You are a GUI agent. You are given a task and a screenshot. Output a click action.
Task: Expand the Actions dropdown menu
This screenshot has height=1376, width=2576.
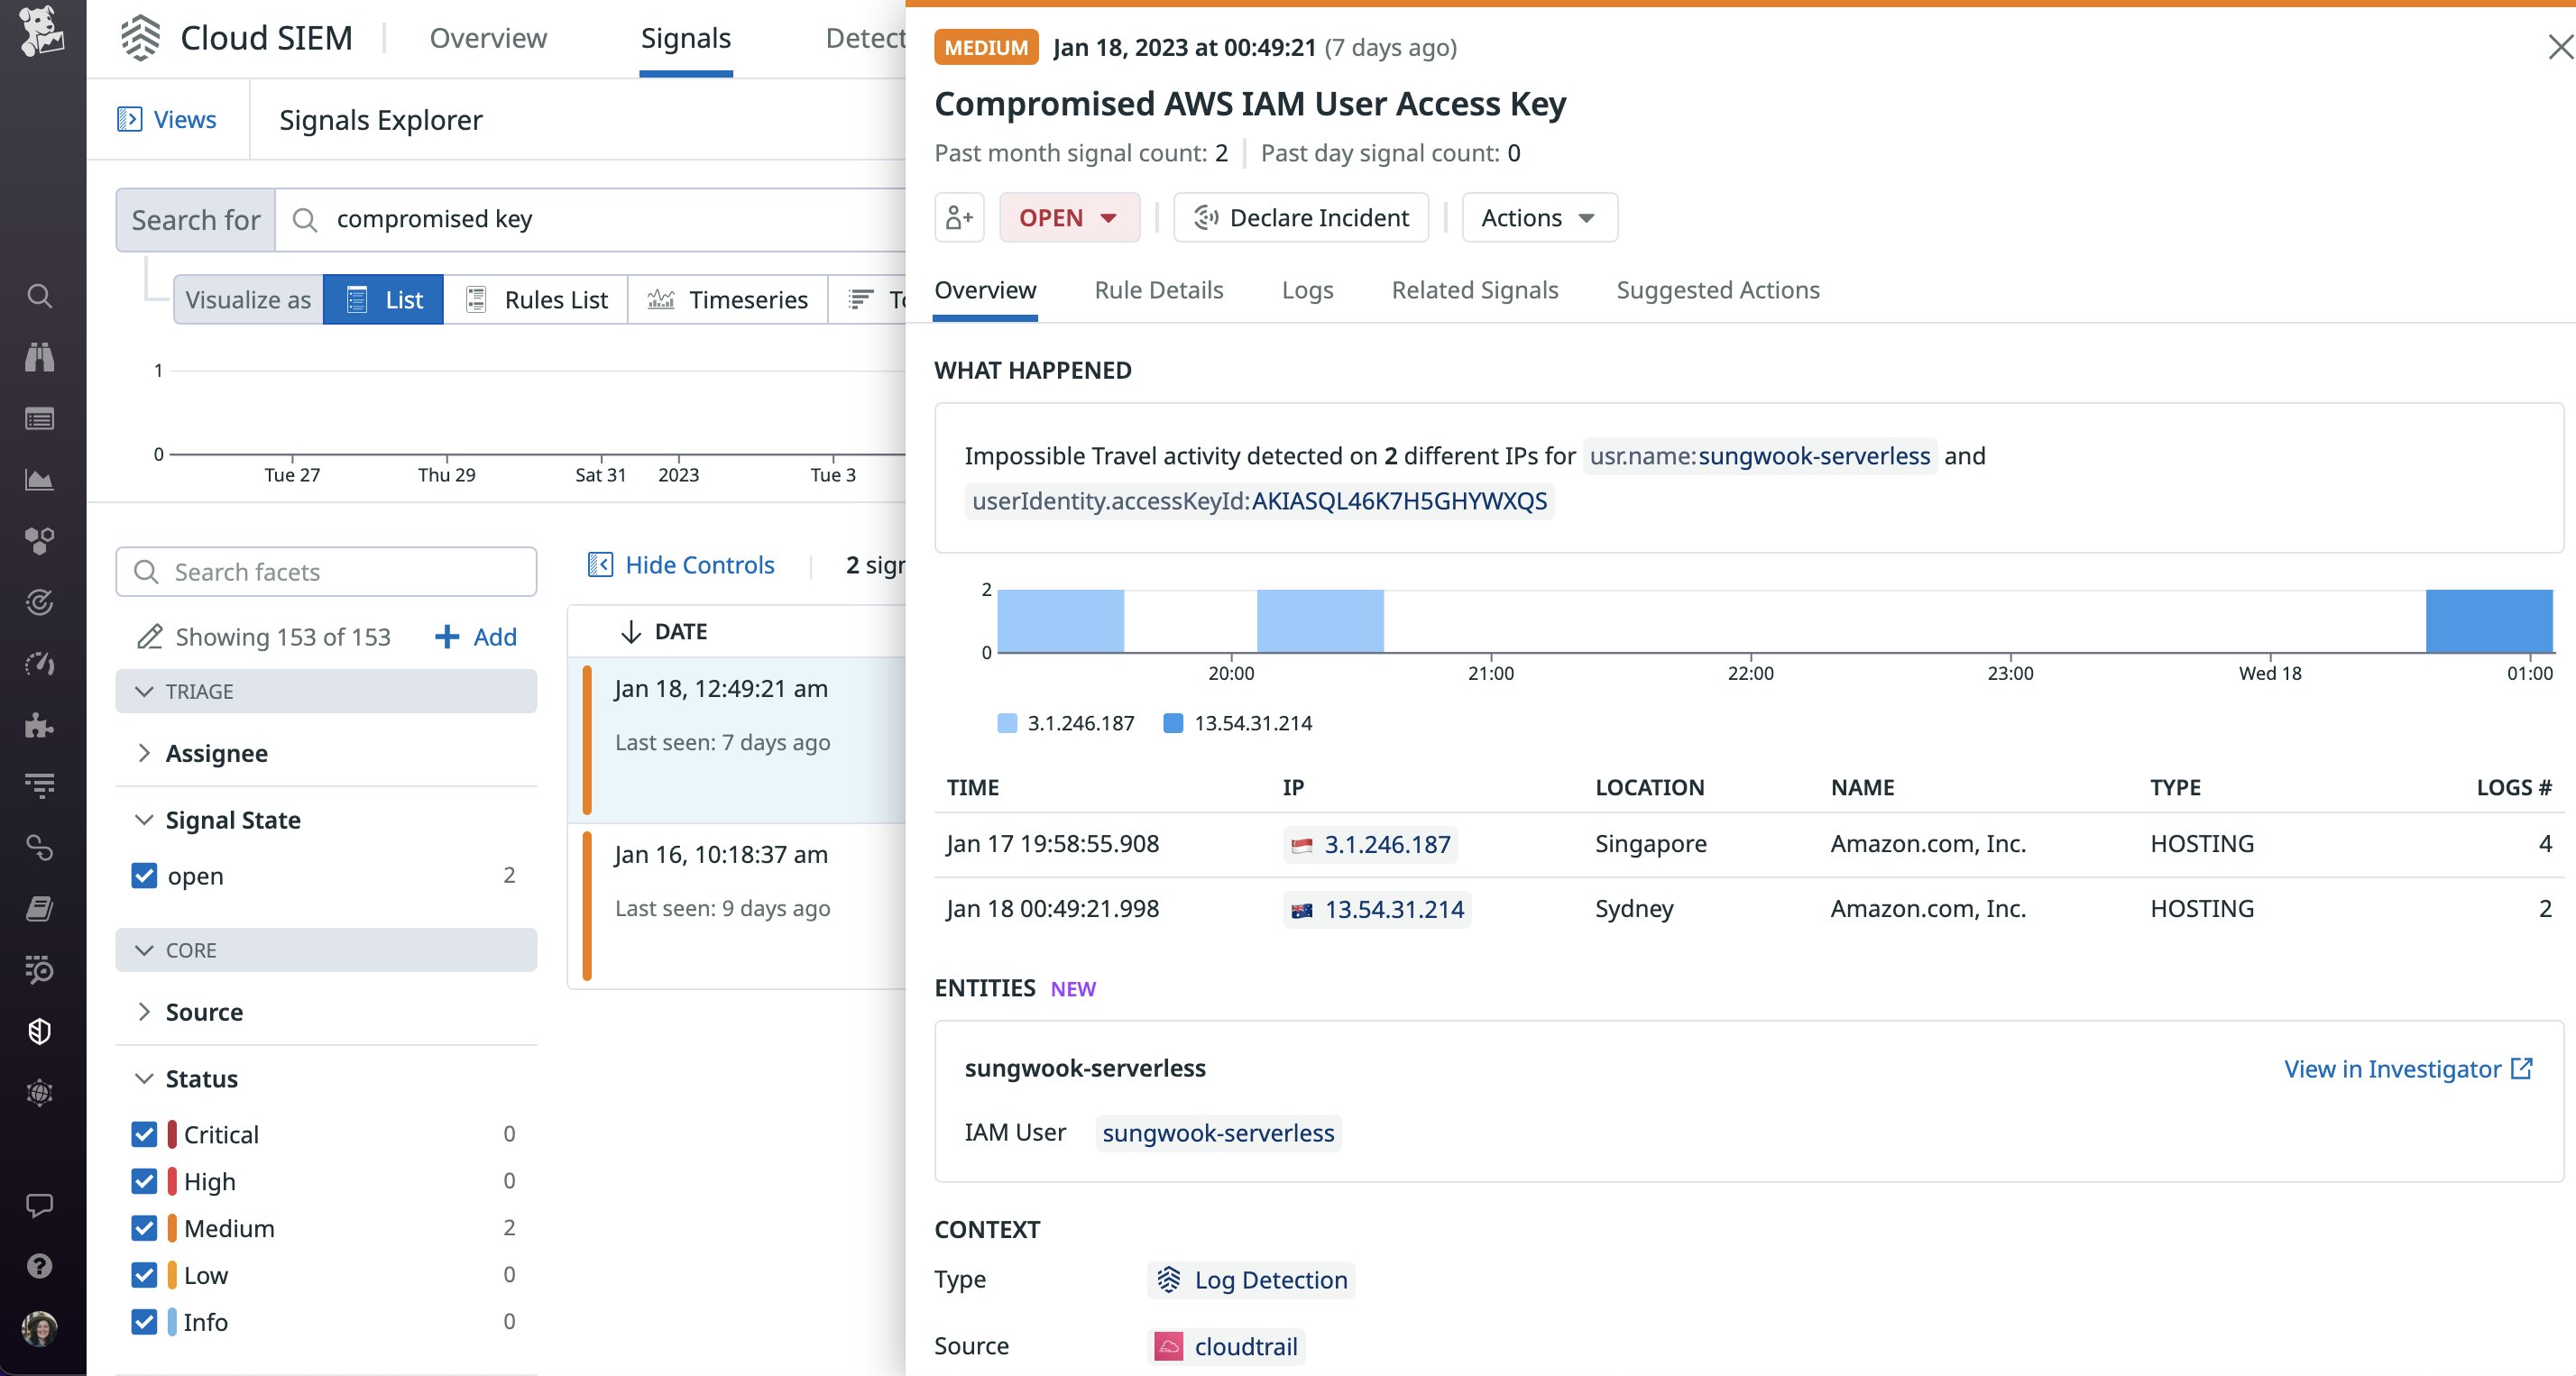pos(1538,217)
